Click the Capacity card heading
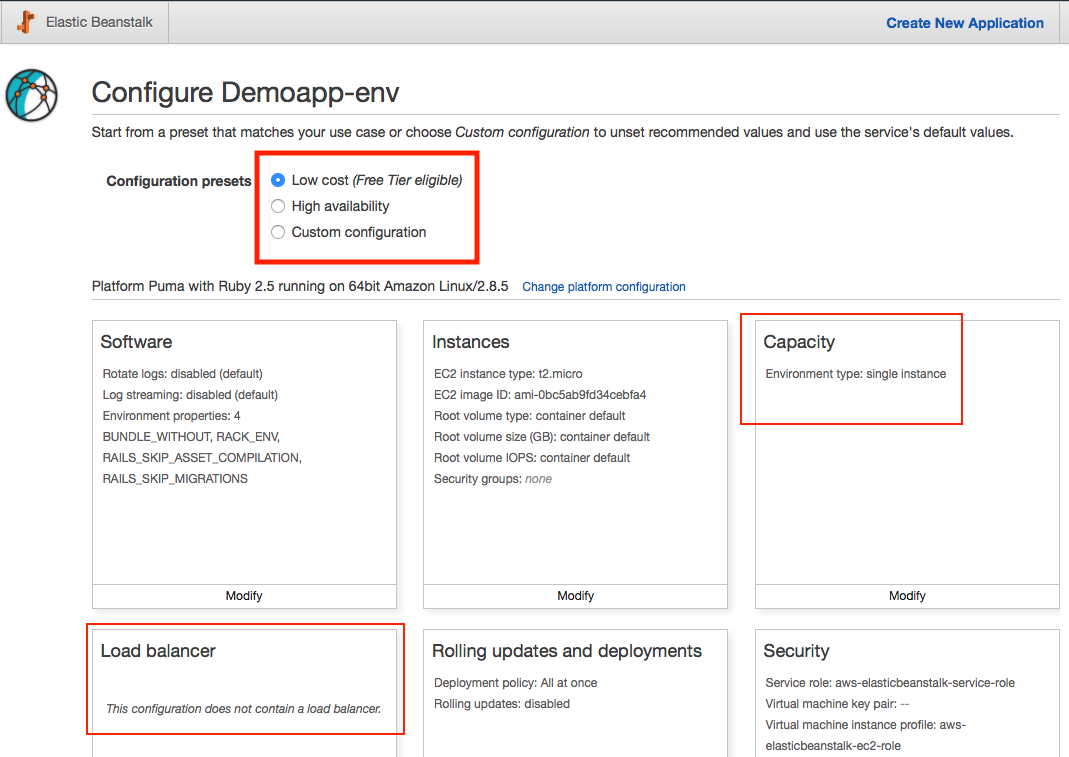Image resolution: width=1069 pixels, height=757 pixels. (x=798, y=342)
